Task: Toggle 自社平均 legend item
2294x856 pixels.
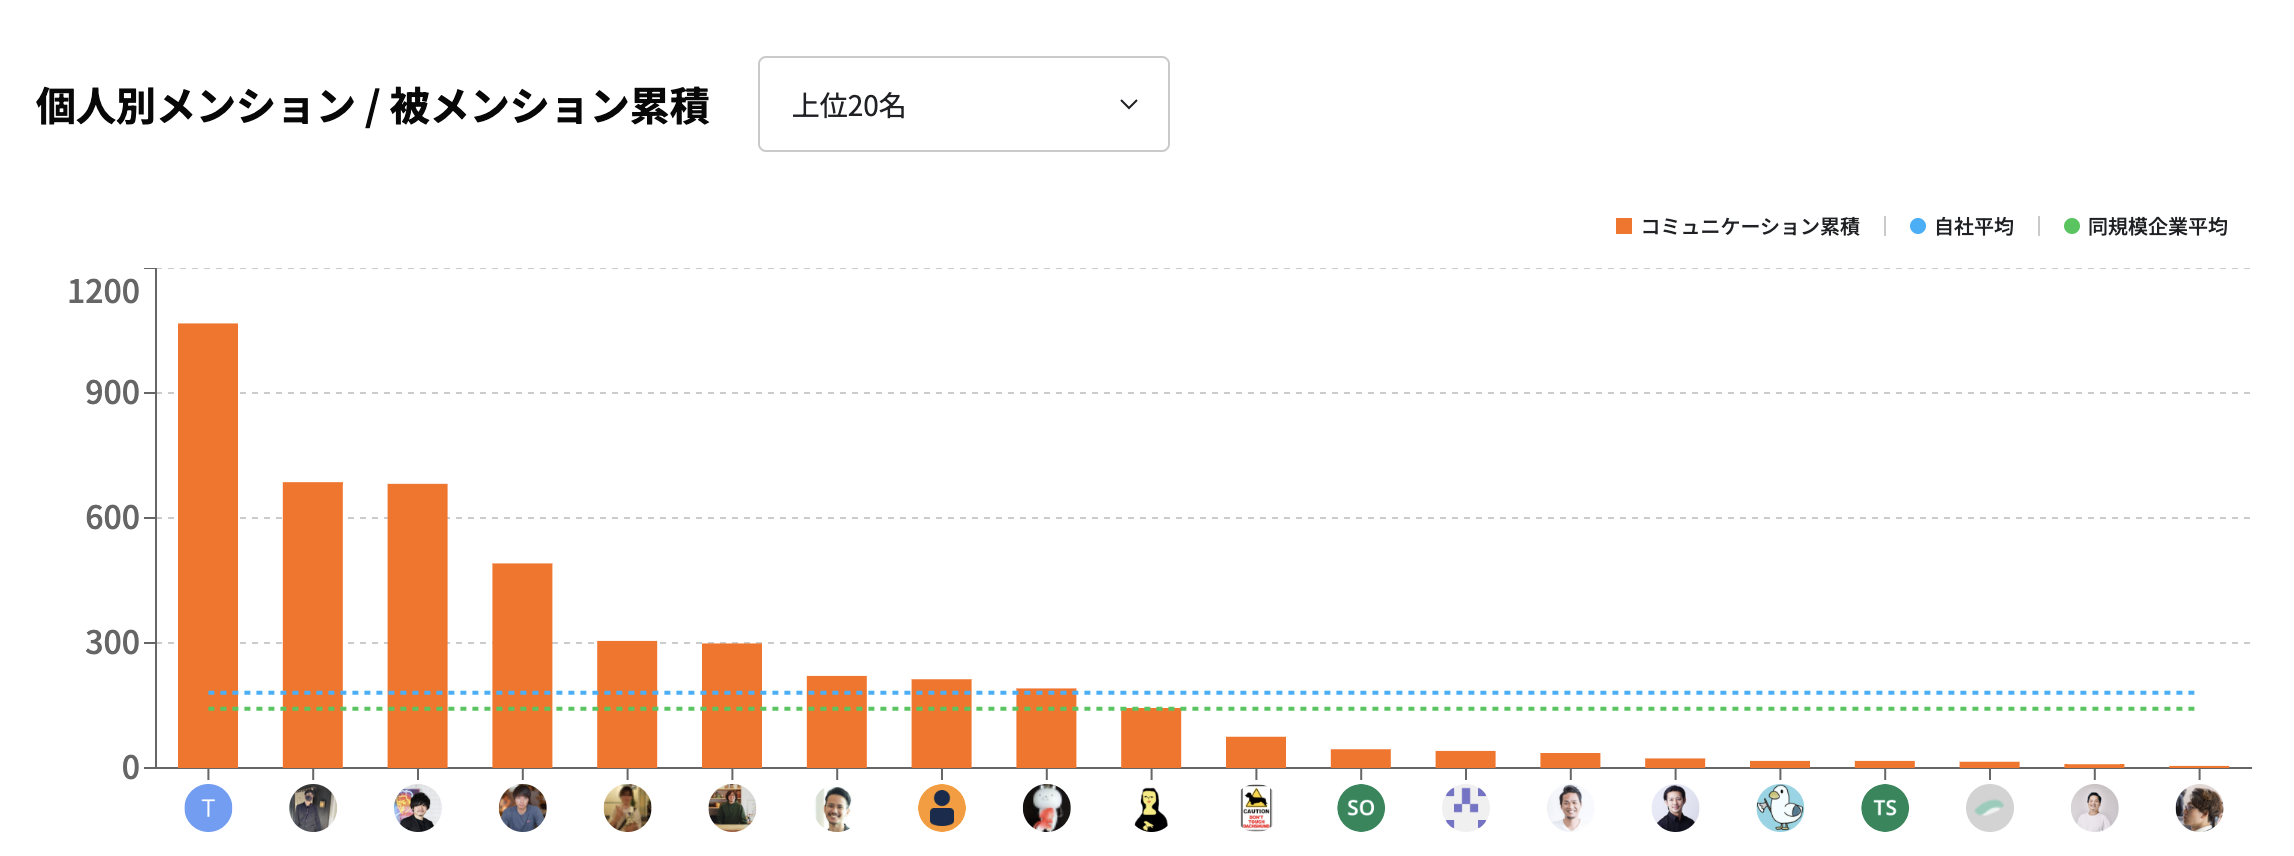Action: [1962, 227]
